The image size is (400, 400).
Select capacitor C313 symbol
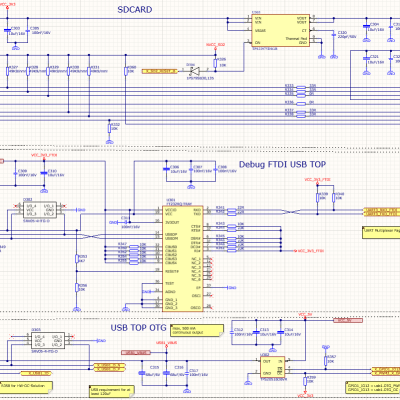256,332
